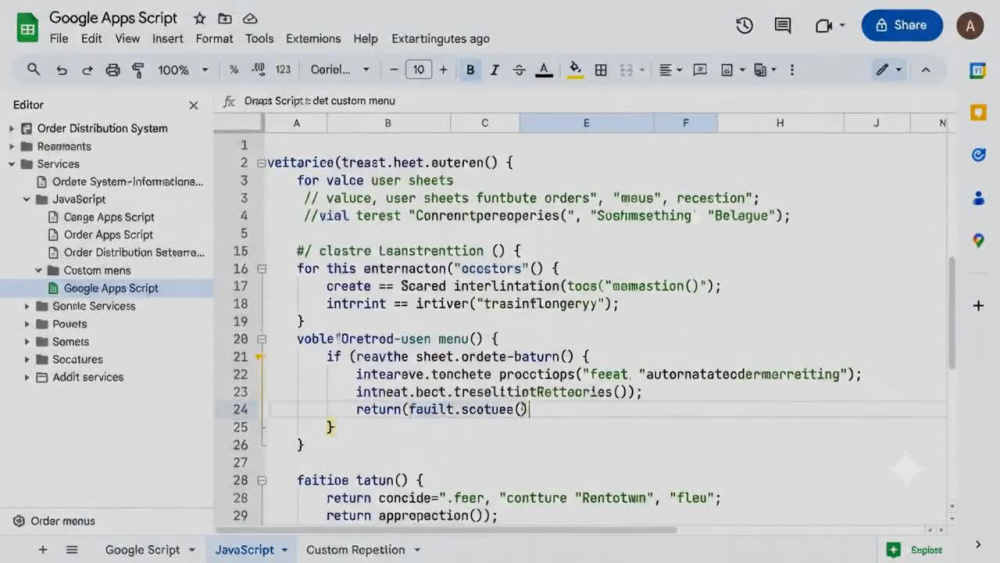Collapse code fold on first line 28

coord(261,481)
